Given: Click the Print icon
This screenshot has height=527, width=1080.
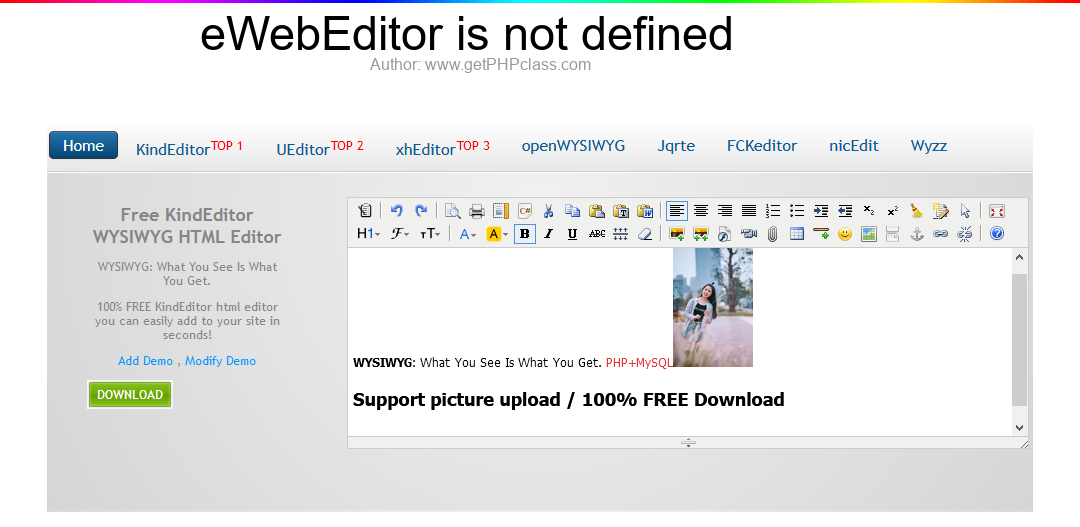Looking at the screenshot, I should 477,211.
